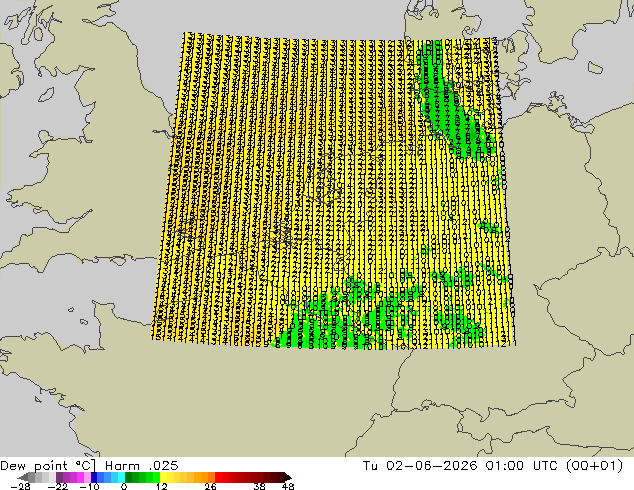Click the dark maroon right arrow end of the color bar
This screenshot has width=634, height=490.
(287, 477)
